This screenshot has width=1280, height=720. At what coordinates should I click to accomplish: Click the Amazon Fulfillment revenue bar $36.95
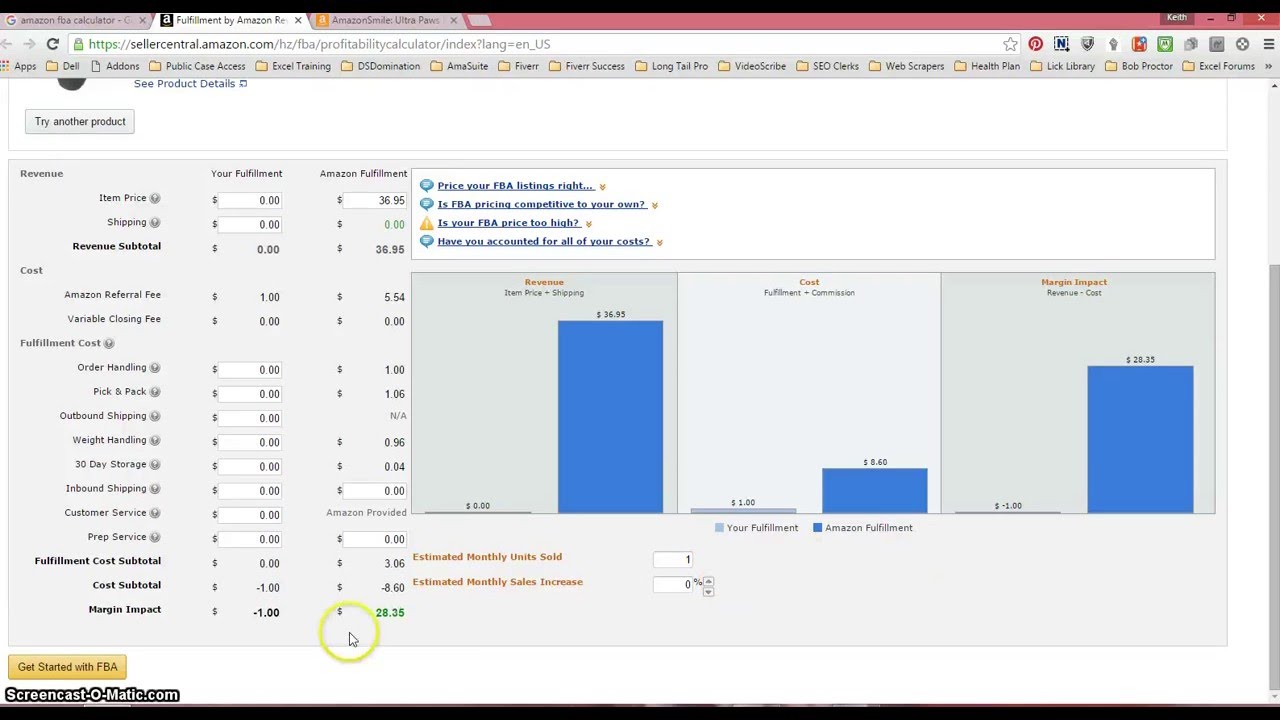(610, 417)
